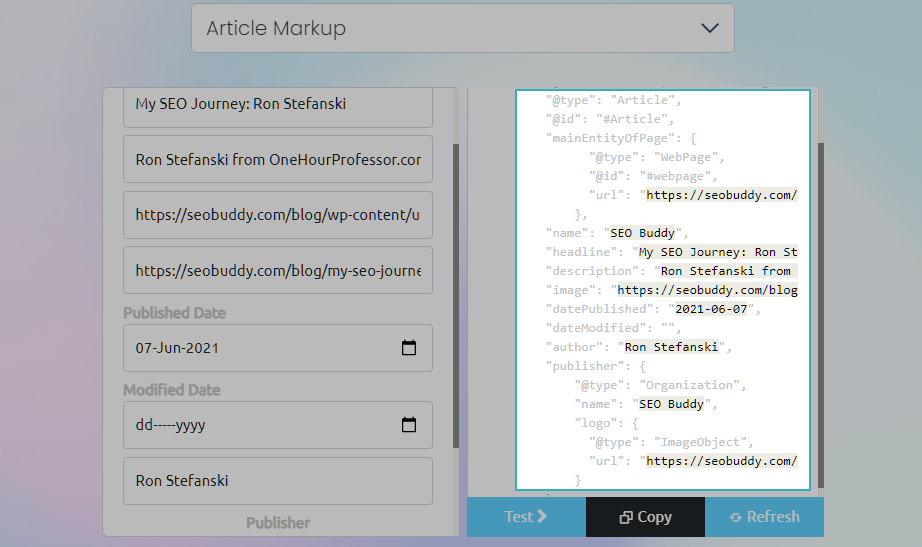The image size is (922, 547).
Task: Click the form panel vertical scrollbar
Action: point(456,296)
